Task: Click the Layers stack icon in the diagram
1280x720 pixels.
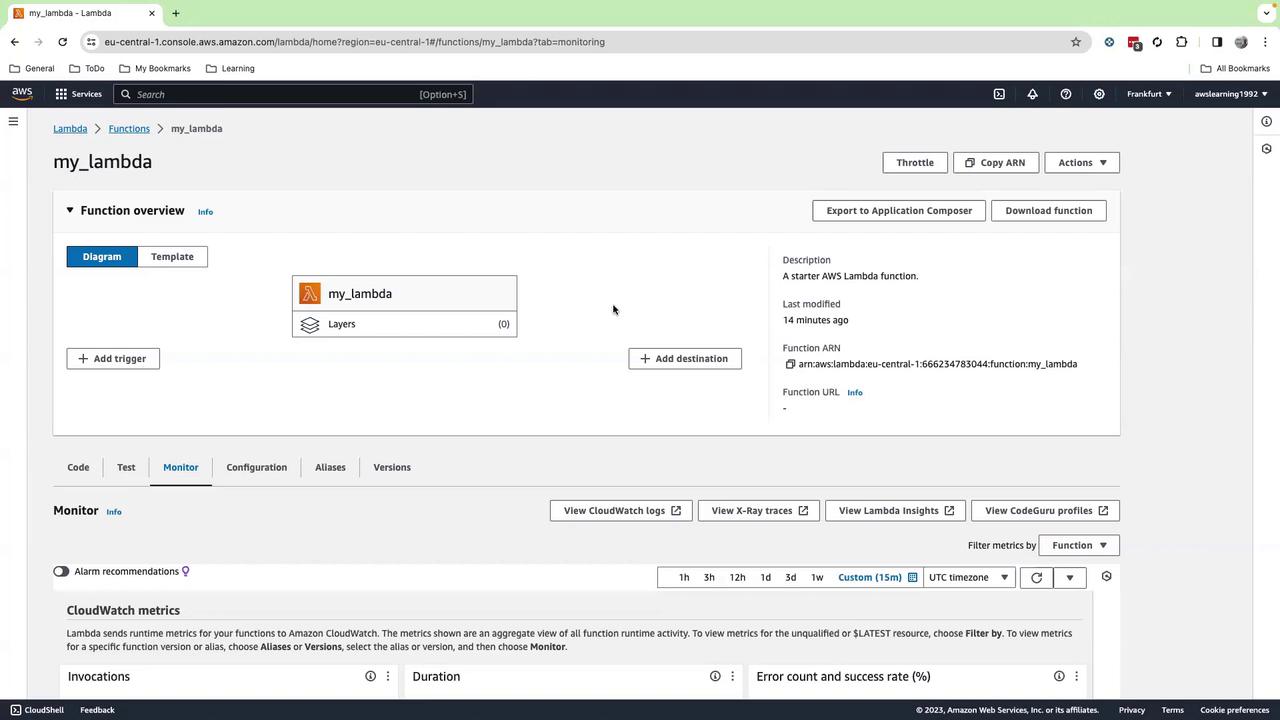Action: (x=310, y=324)
